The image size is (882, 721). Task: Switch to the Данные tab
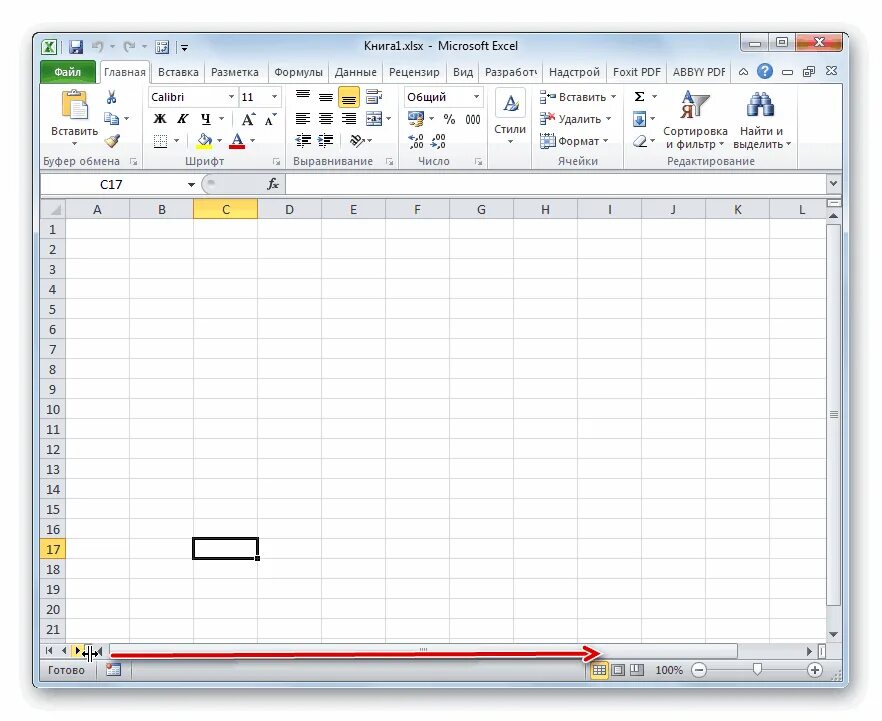356,72
